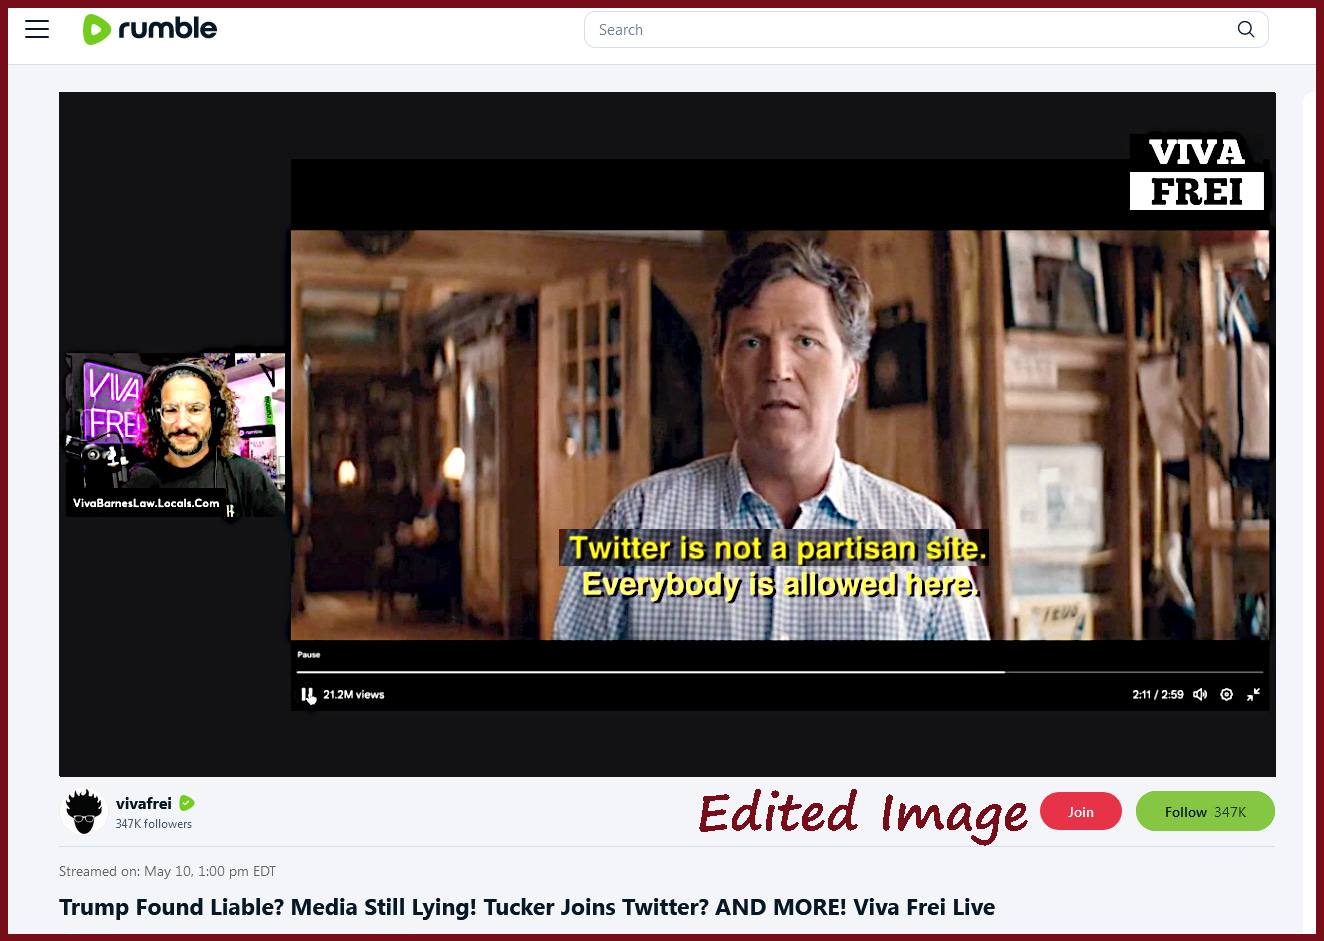1324x941 pixels.
Task: Open the hamburger navigation menu
Action: pos(37,29)
